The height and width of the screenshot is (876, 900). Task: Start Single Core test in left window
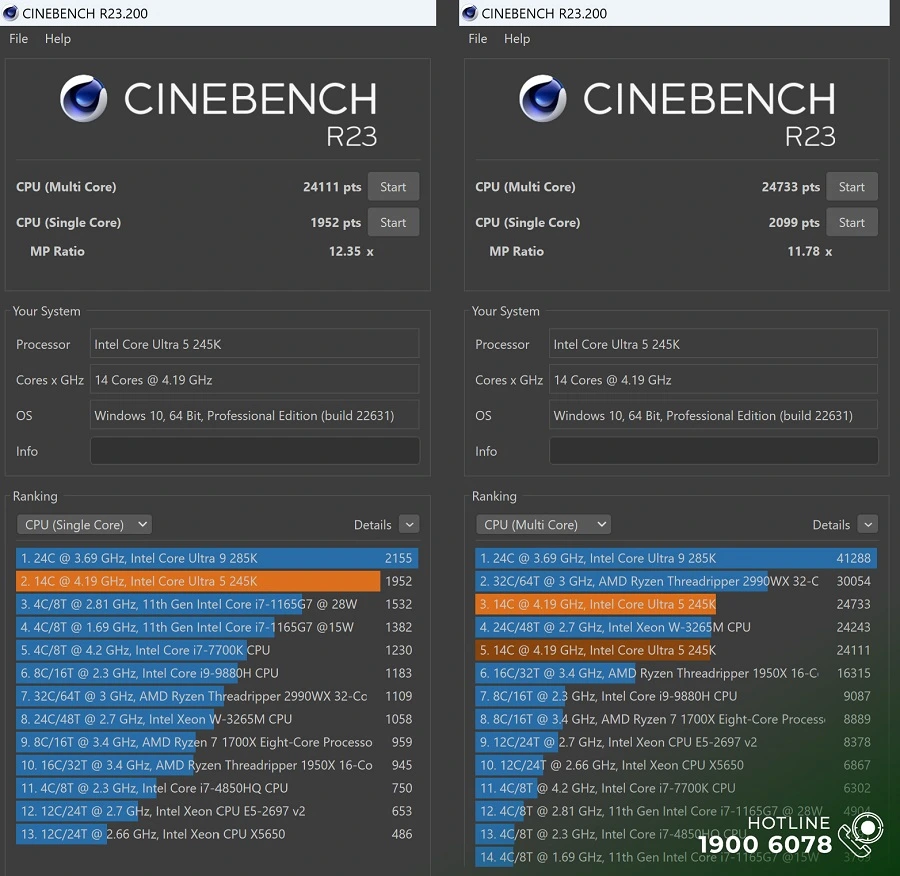(393, 222)
